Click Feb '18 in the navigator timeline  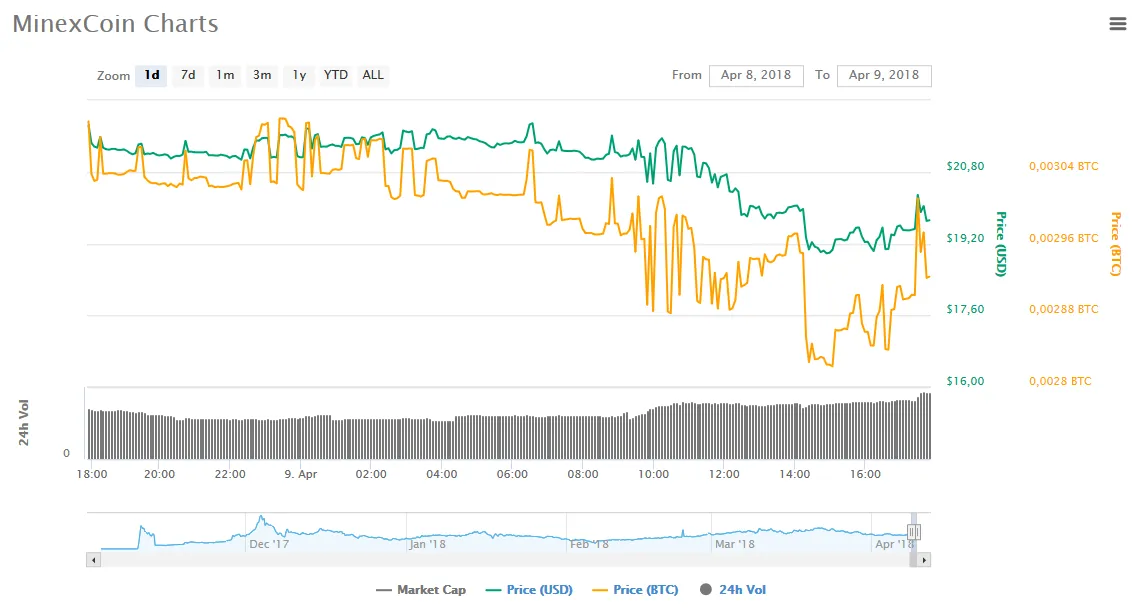[x=589, y=544]
